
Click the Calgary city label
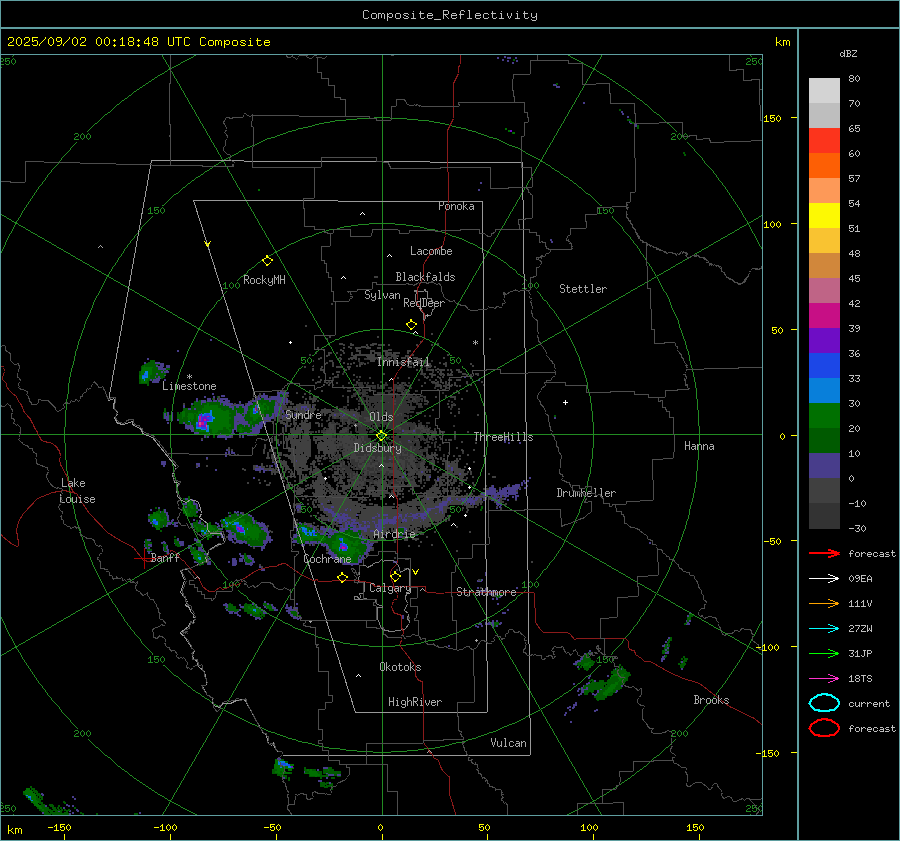[390, 588]
